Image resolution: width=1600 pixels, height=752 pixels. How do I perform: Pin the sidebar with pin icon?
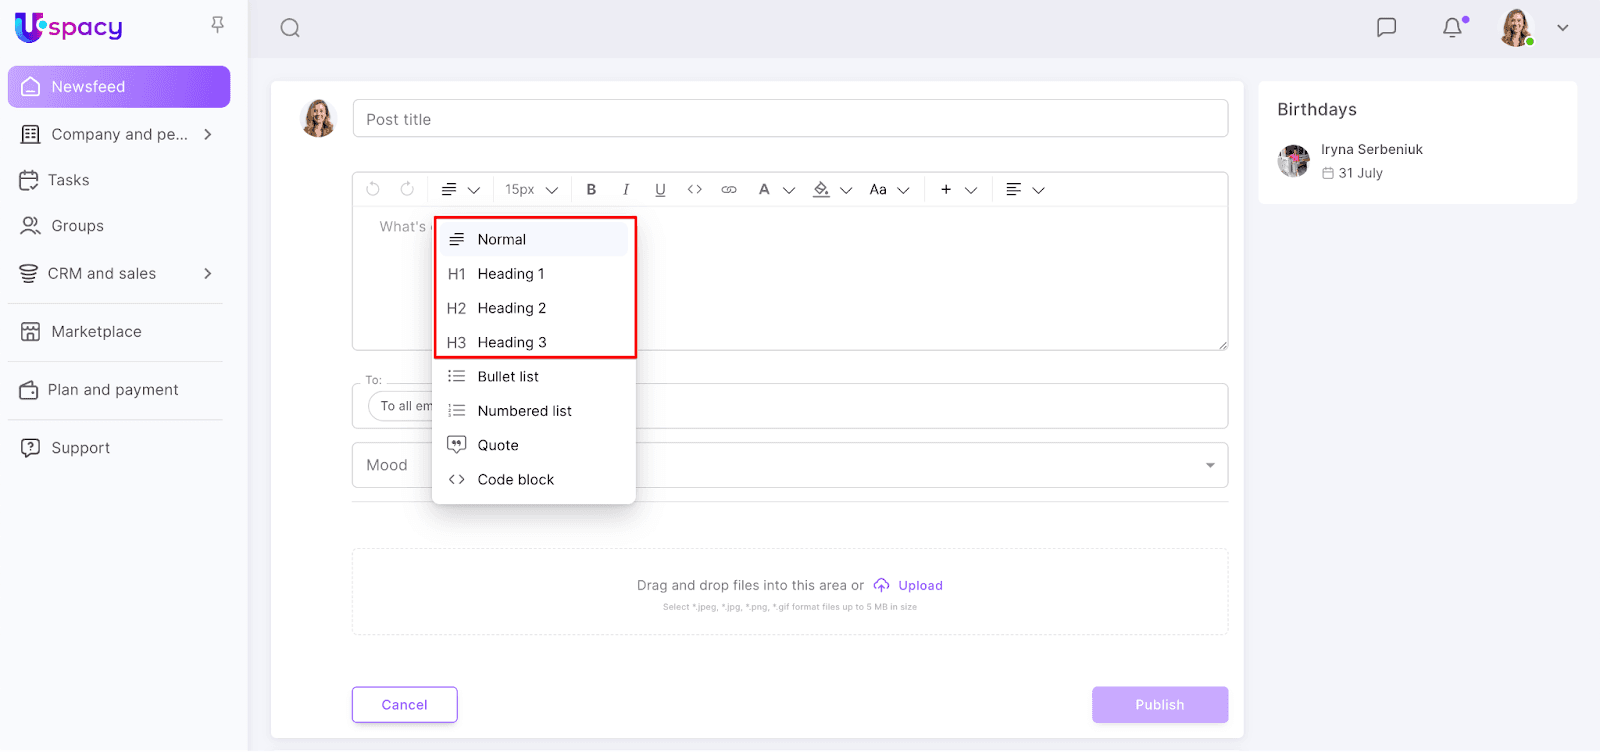217,25
